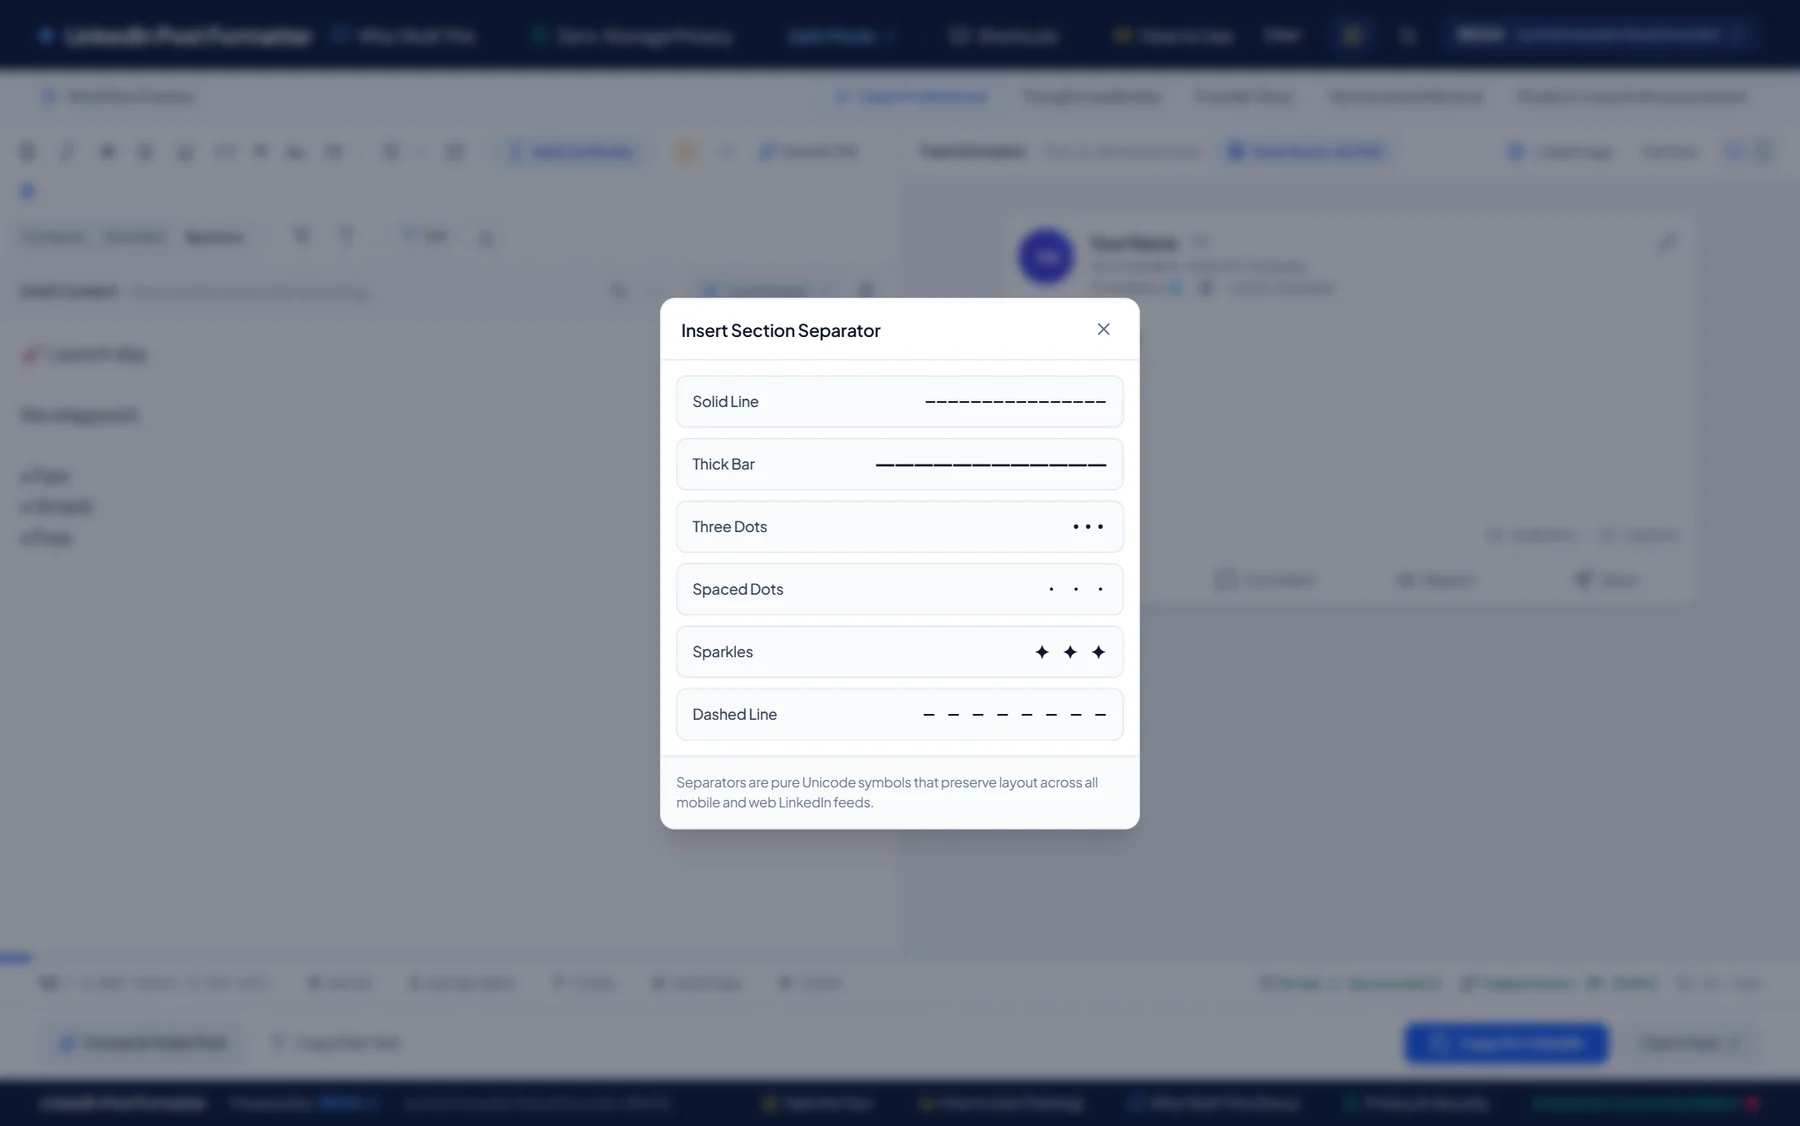Click the 'Insert Section Separator' dialog title
The height and width of the screenshot is (1126, 1800).
pos(780,330)
